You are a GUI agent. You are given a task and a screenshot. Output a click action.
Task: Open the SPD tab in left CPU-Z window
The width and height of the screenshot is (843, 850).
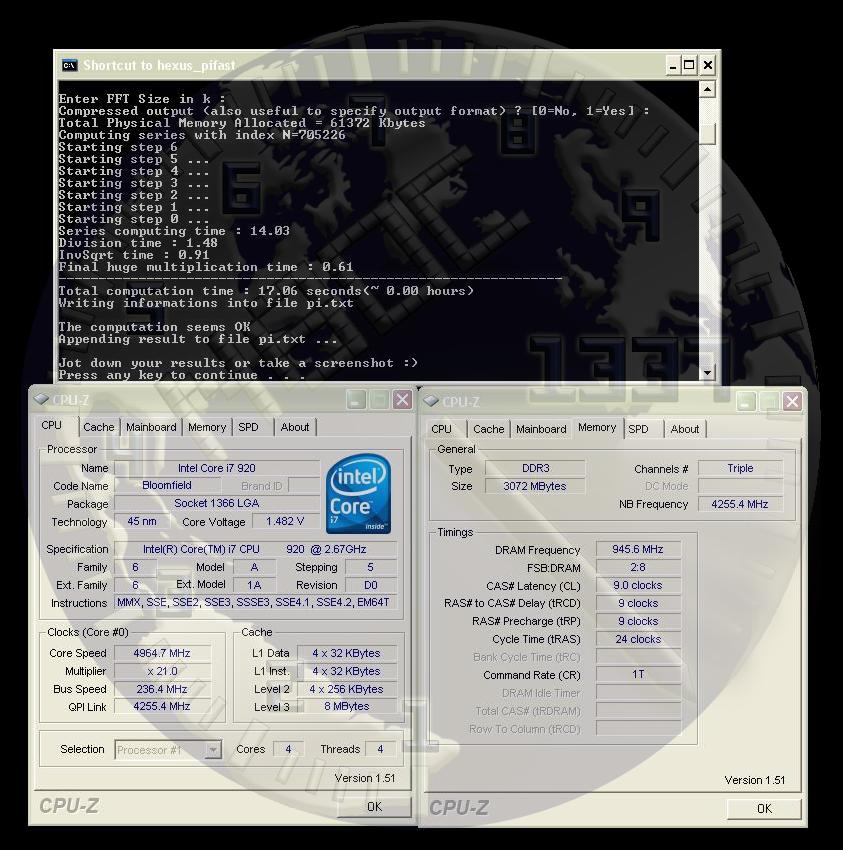point(248,427)
